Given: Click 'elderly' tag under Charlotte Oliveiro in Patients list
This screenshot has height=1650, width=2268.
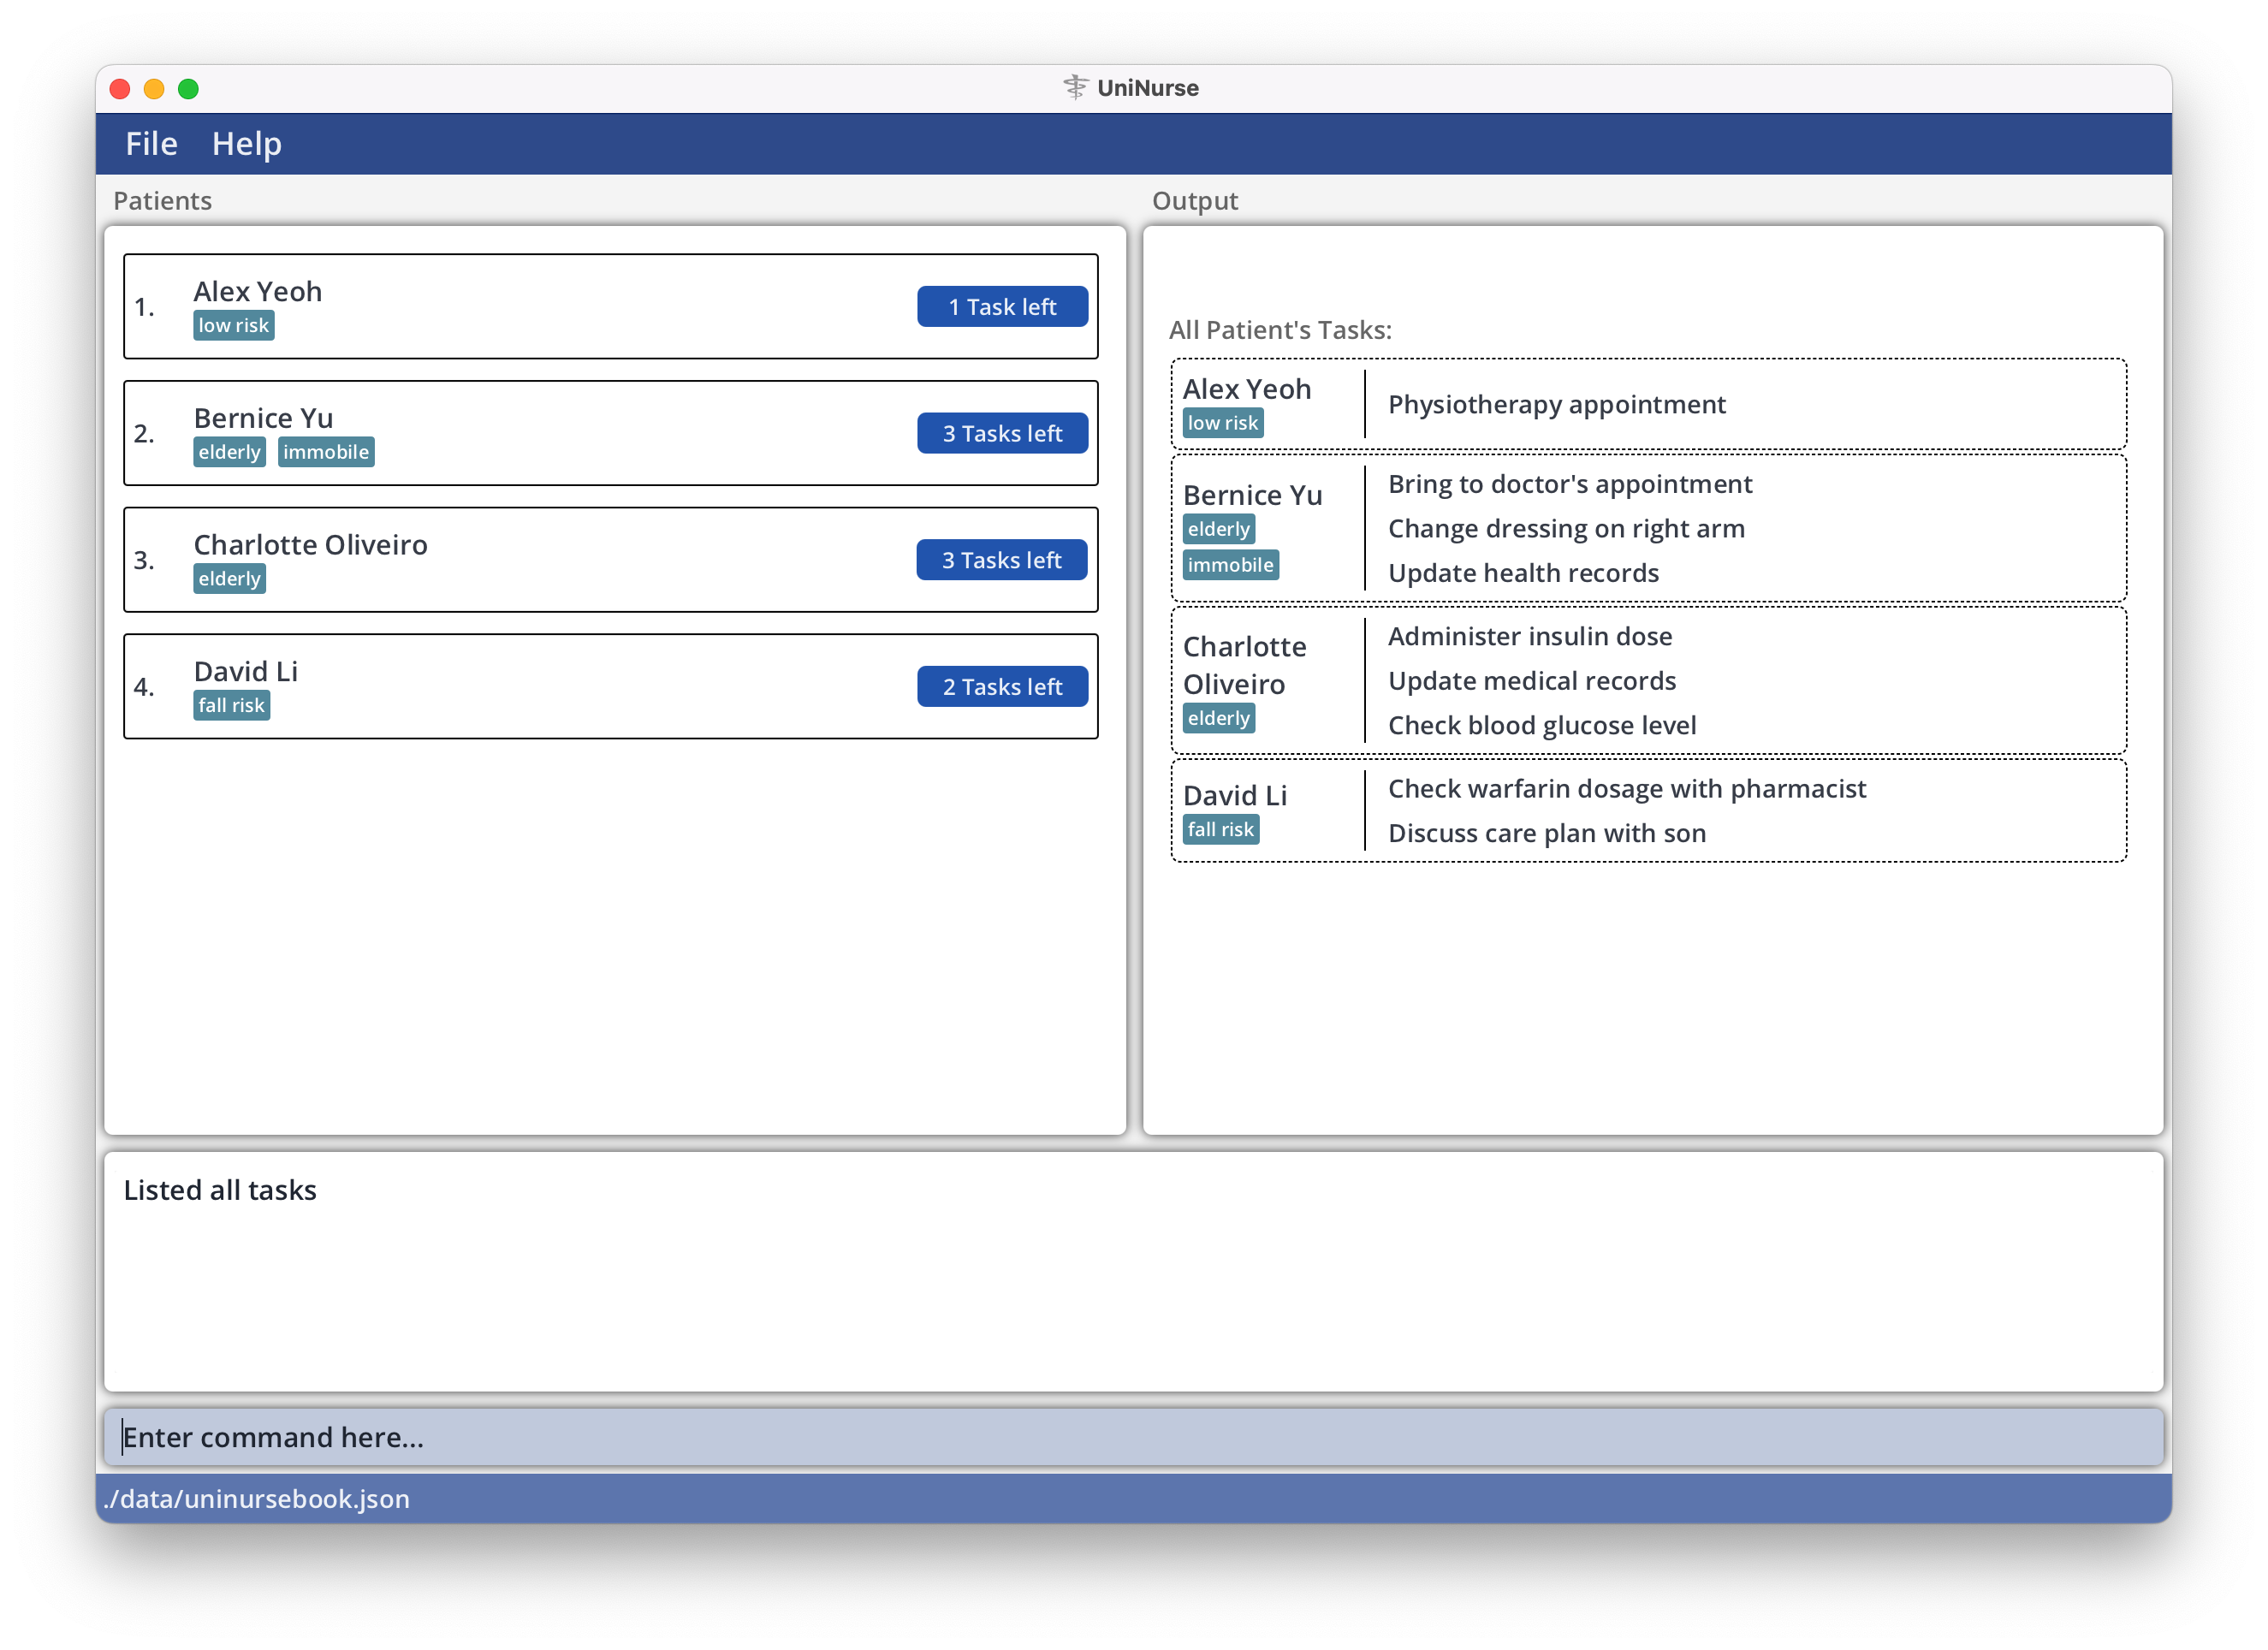Looking at the screenshot, I should pyautogui.click(x=230, y=579).
